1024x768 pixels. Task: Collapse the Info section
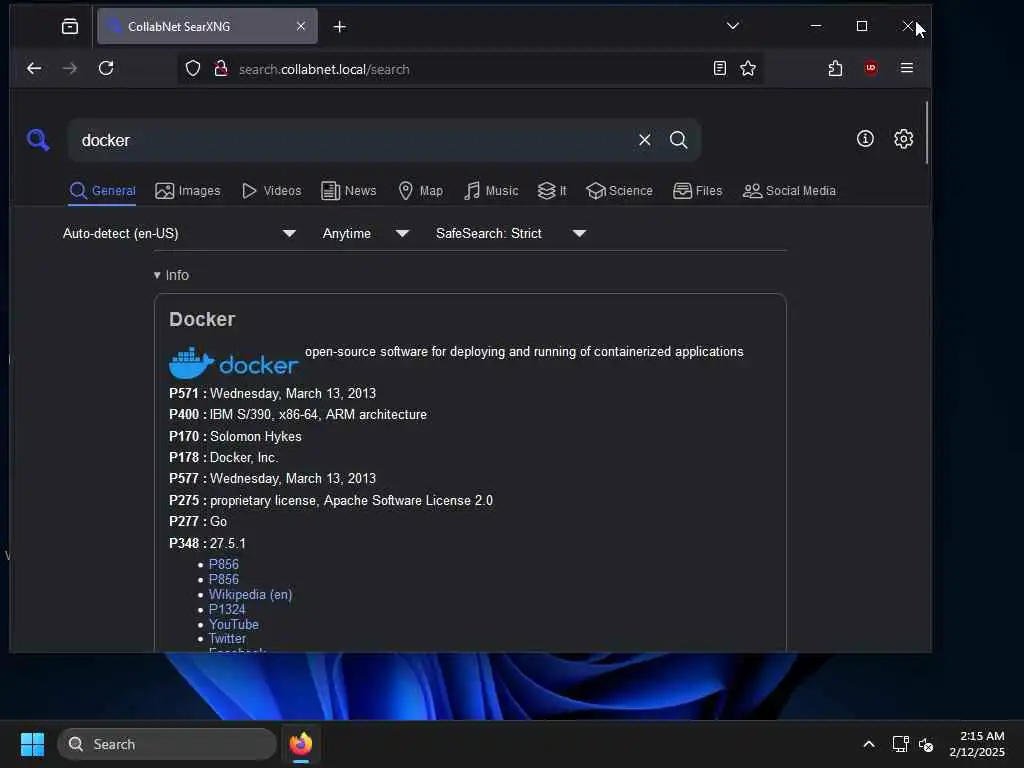(171, 275)
